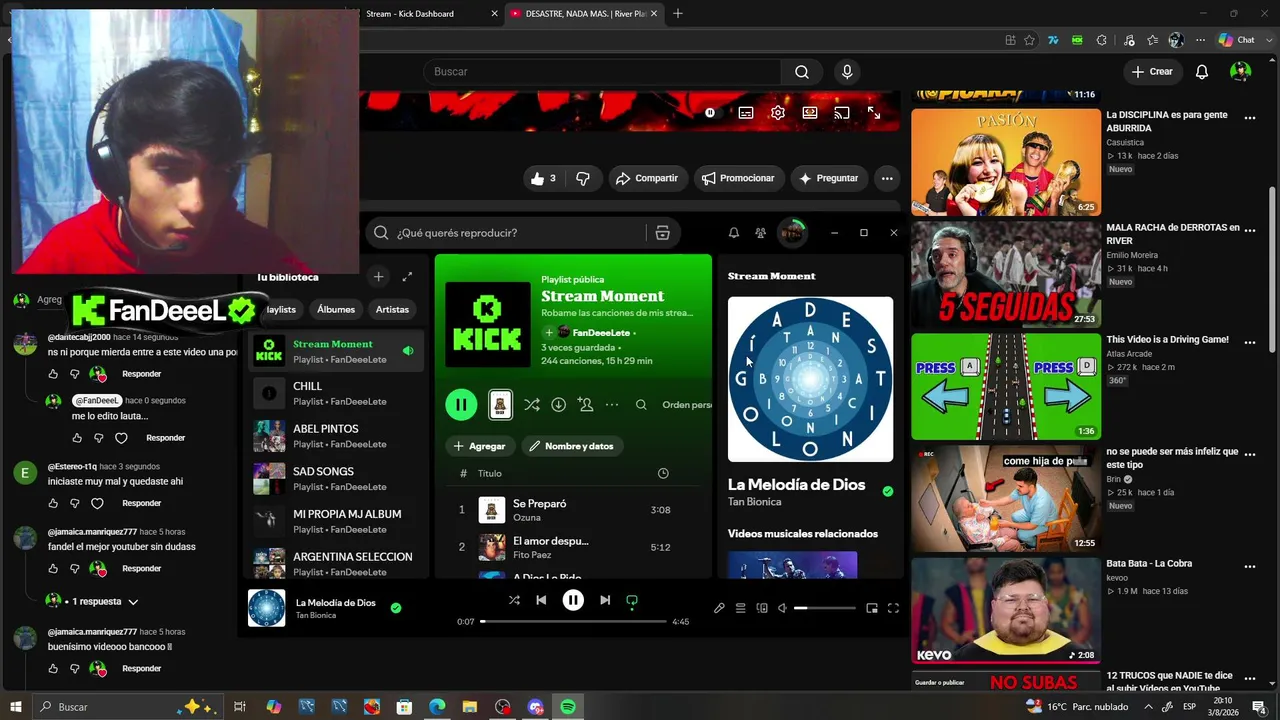1280x720 pixels.
Task: Cast the YouTube video to a device
Action: point(841,113)
